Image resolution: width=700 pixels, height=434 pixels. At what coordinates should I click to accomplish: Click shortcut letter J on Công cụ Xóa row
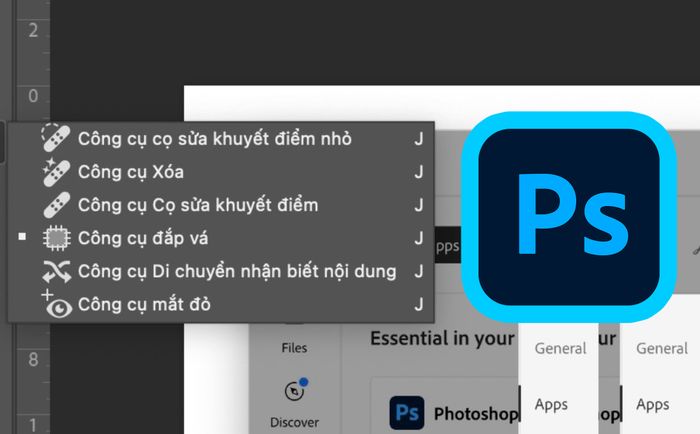coord(418,172)
